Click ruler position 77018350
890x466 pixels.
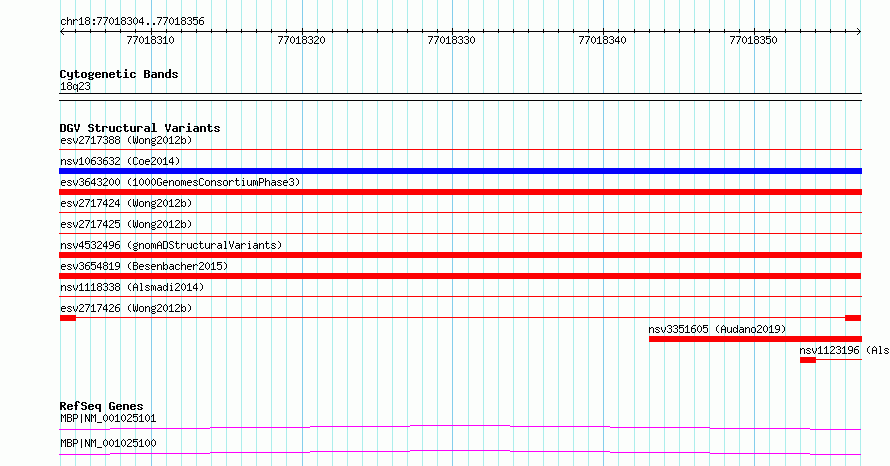pyautogui.click(x=753, y=40)
